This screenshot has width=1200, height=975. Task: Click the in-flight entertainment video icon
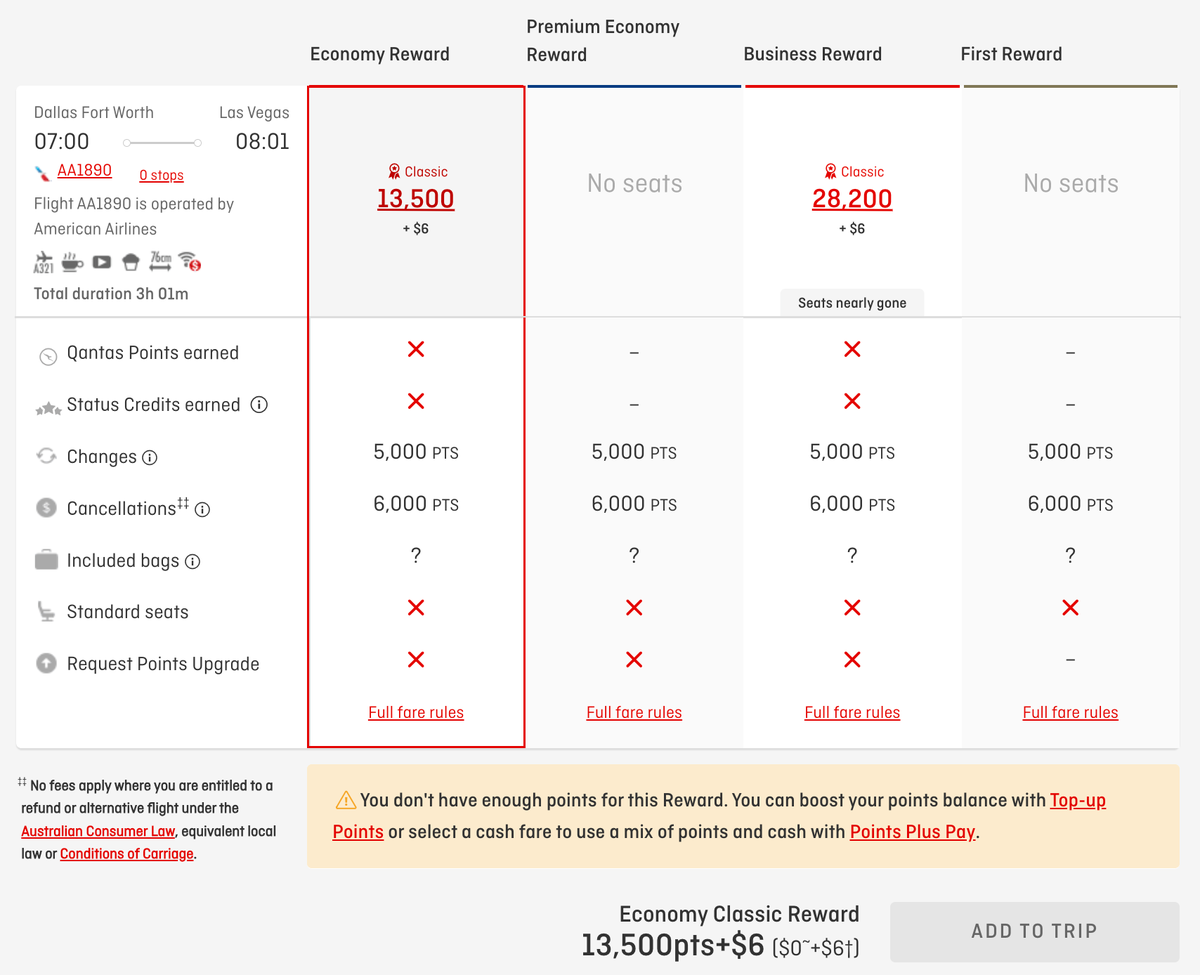(101, 262)
